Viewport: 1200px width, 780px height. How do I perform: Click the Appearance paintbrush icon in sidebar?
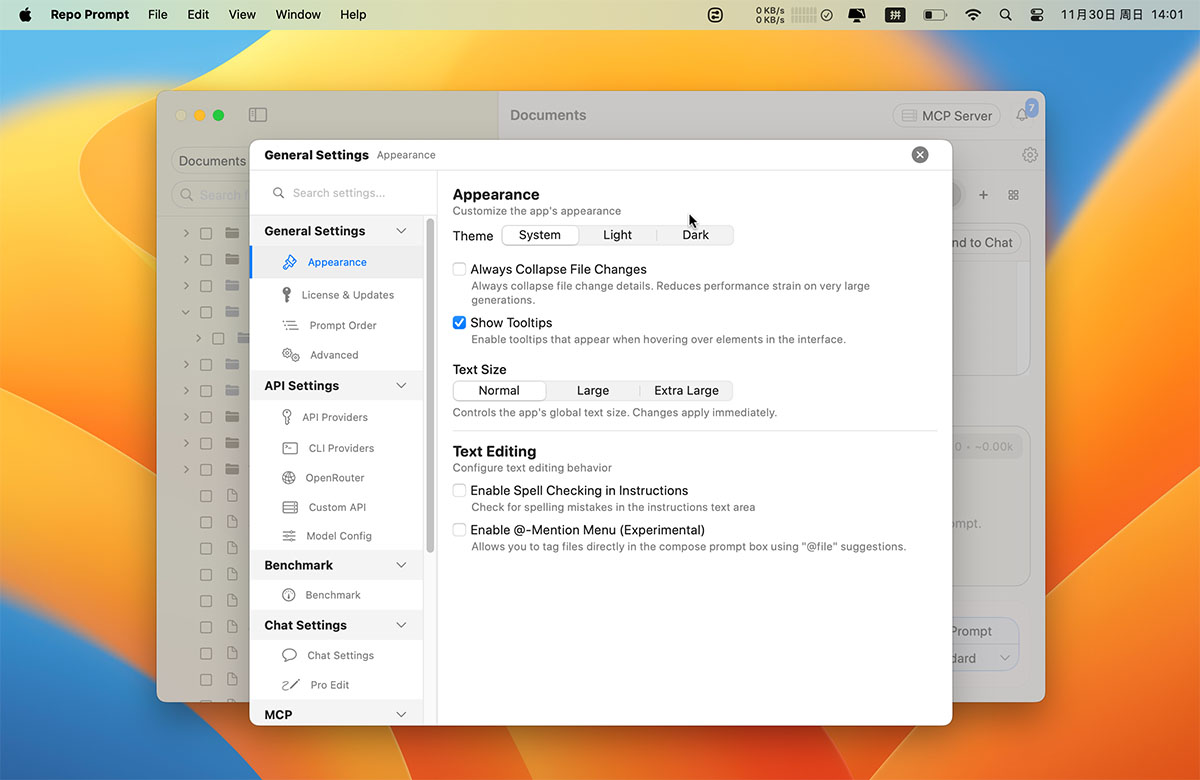[x=290, y=262]
